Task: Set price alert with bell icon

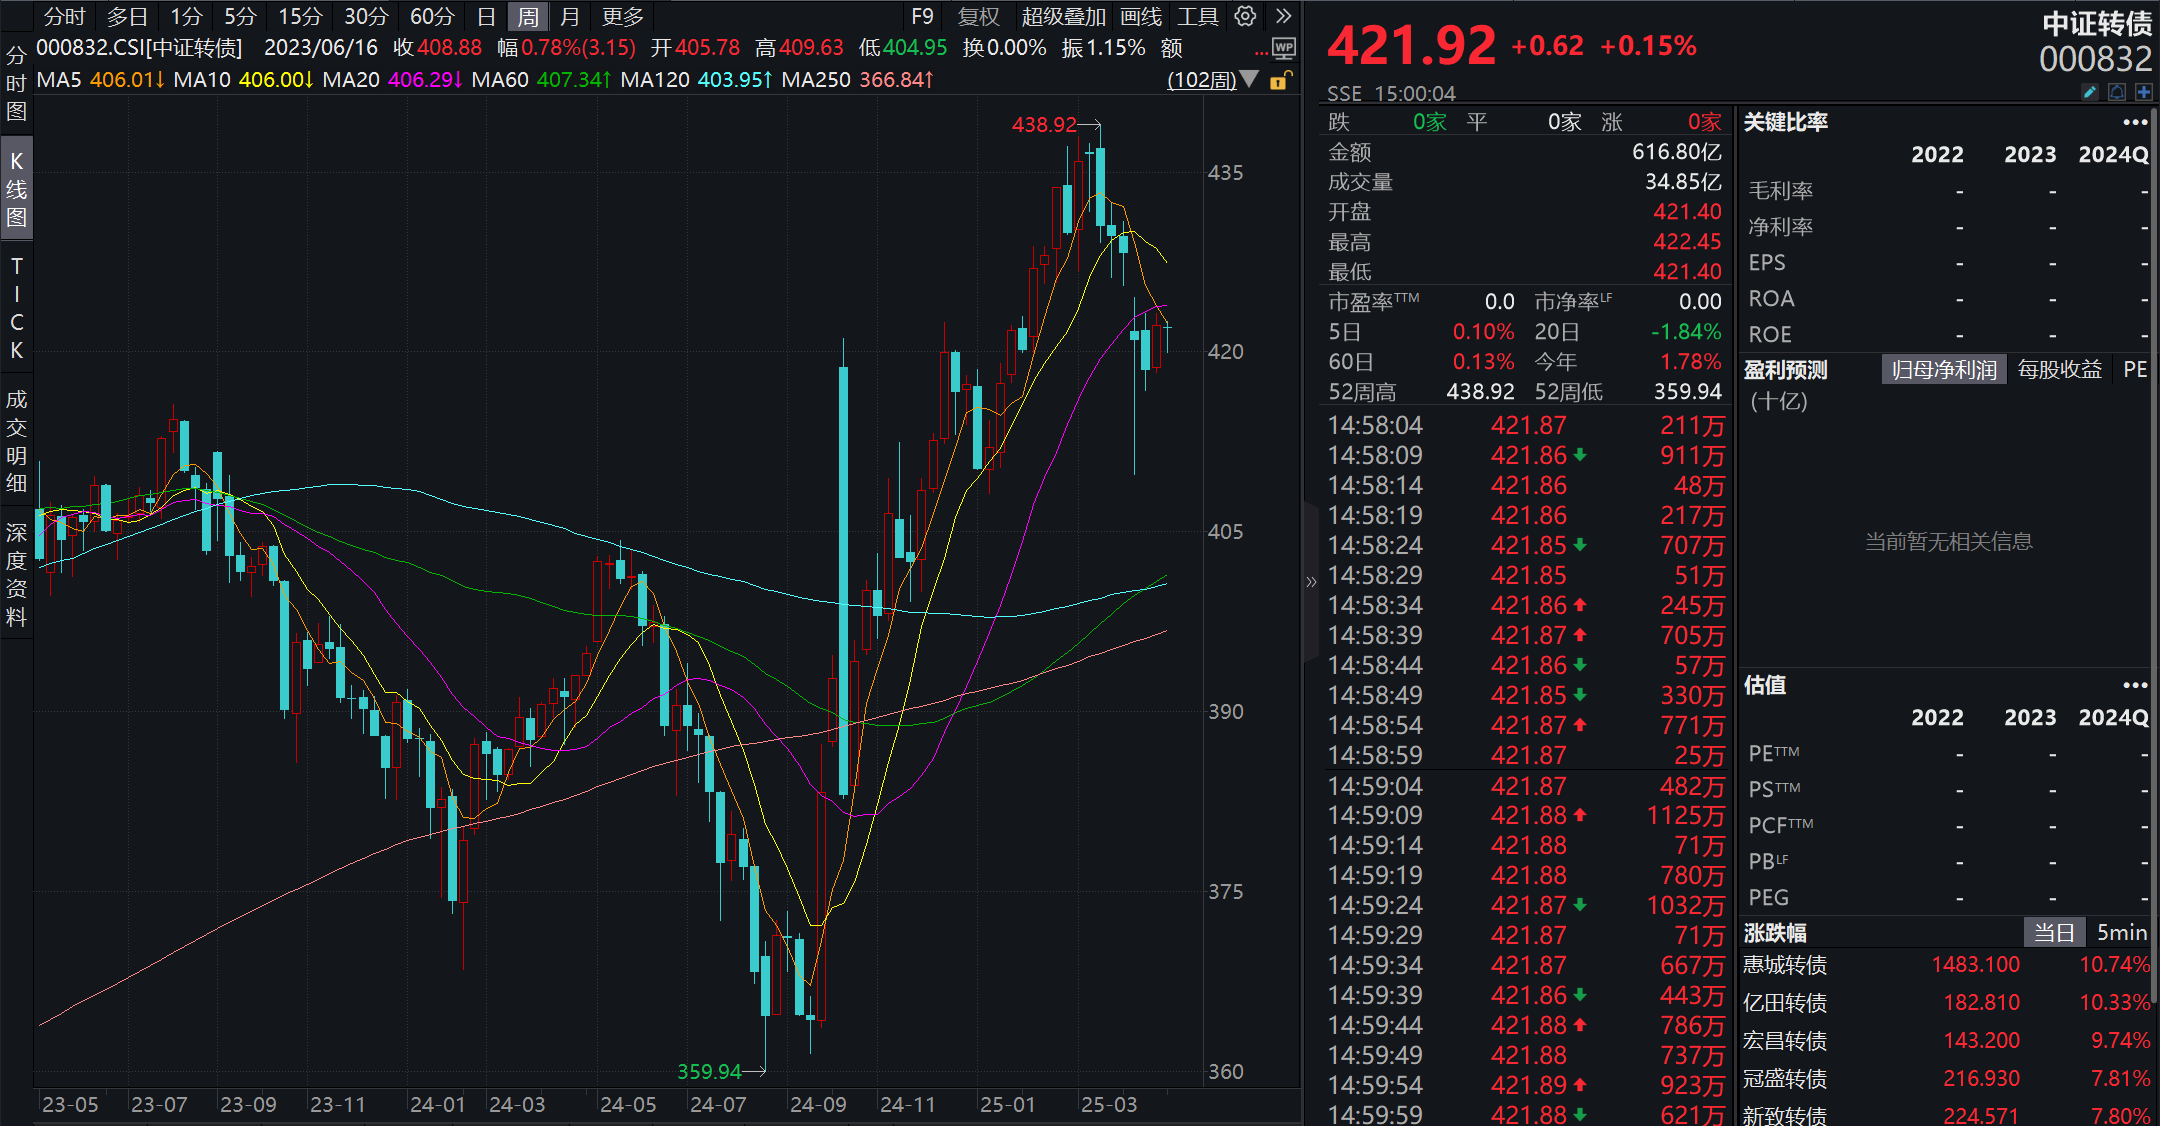Action: coord(2117,92)
